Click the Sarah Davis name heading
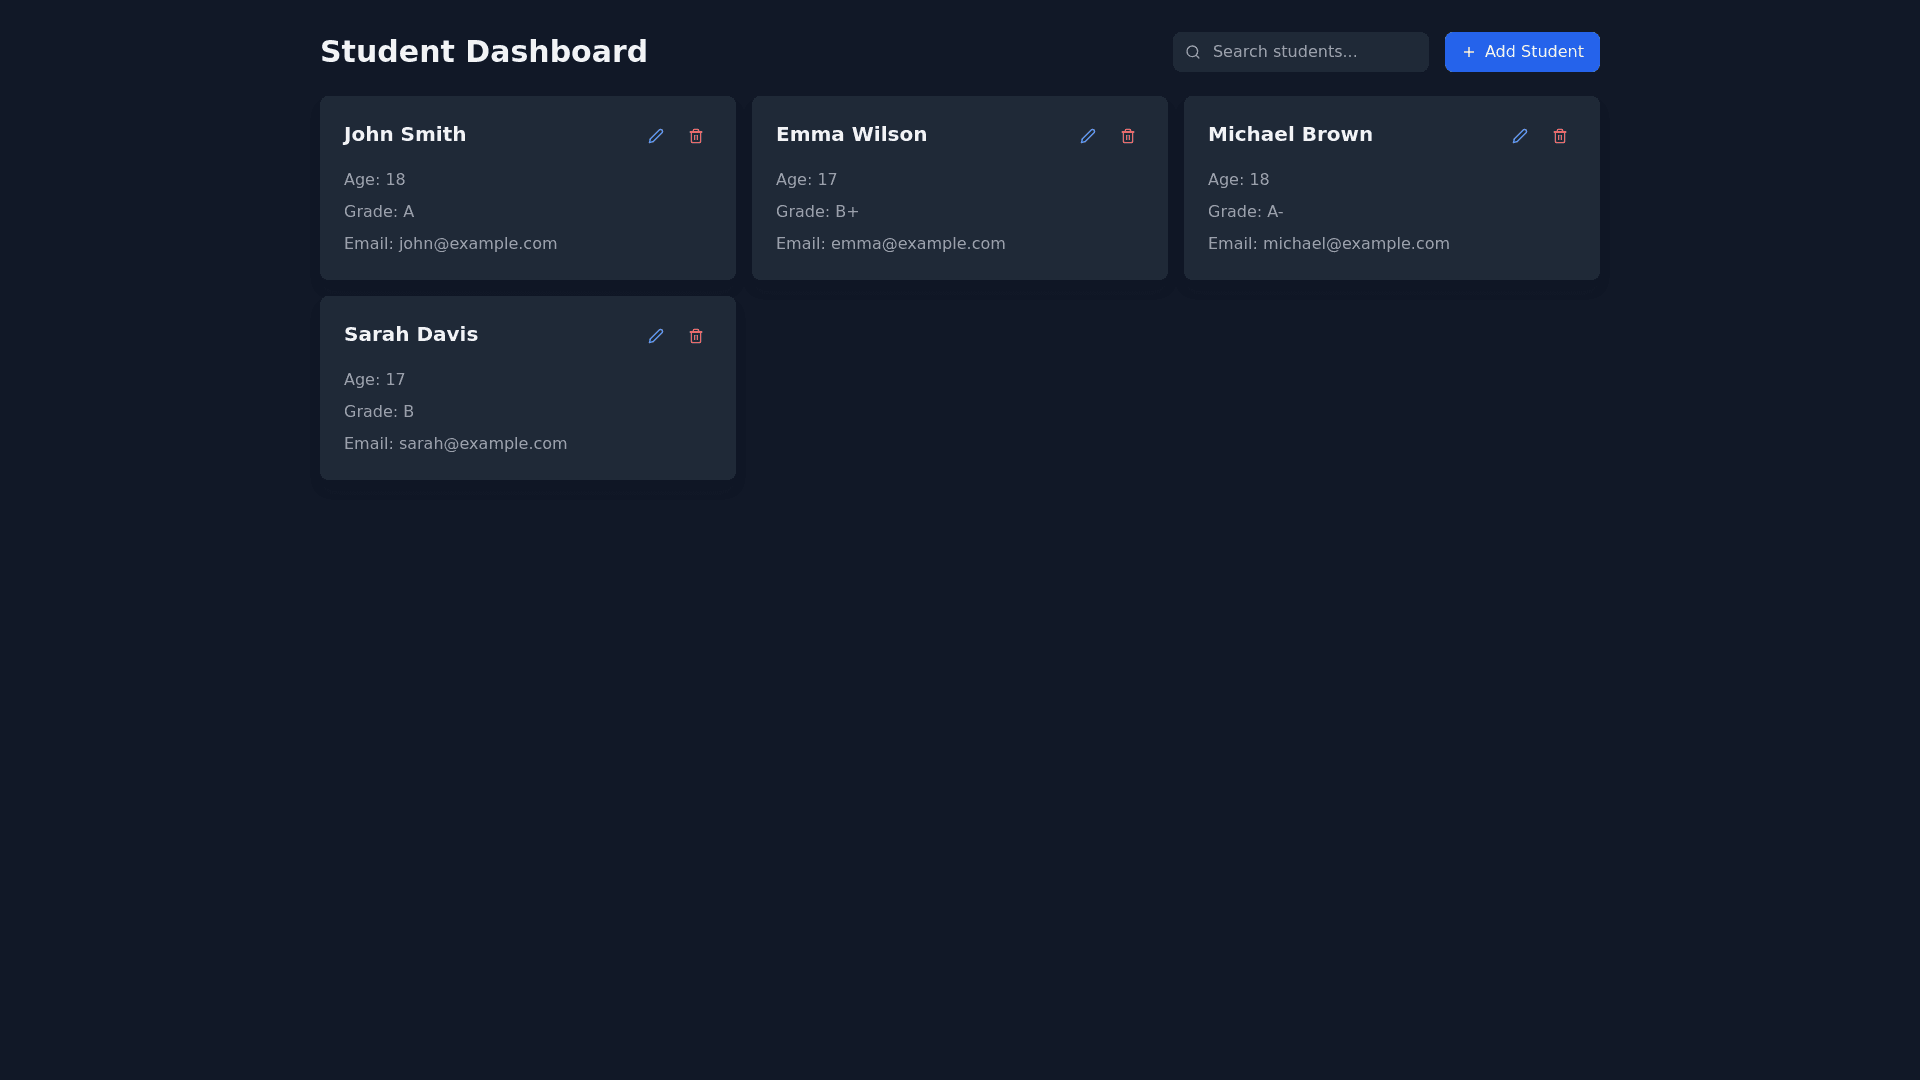This screenshot has height=1080, width=1920. tap(411, 334)
